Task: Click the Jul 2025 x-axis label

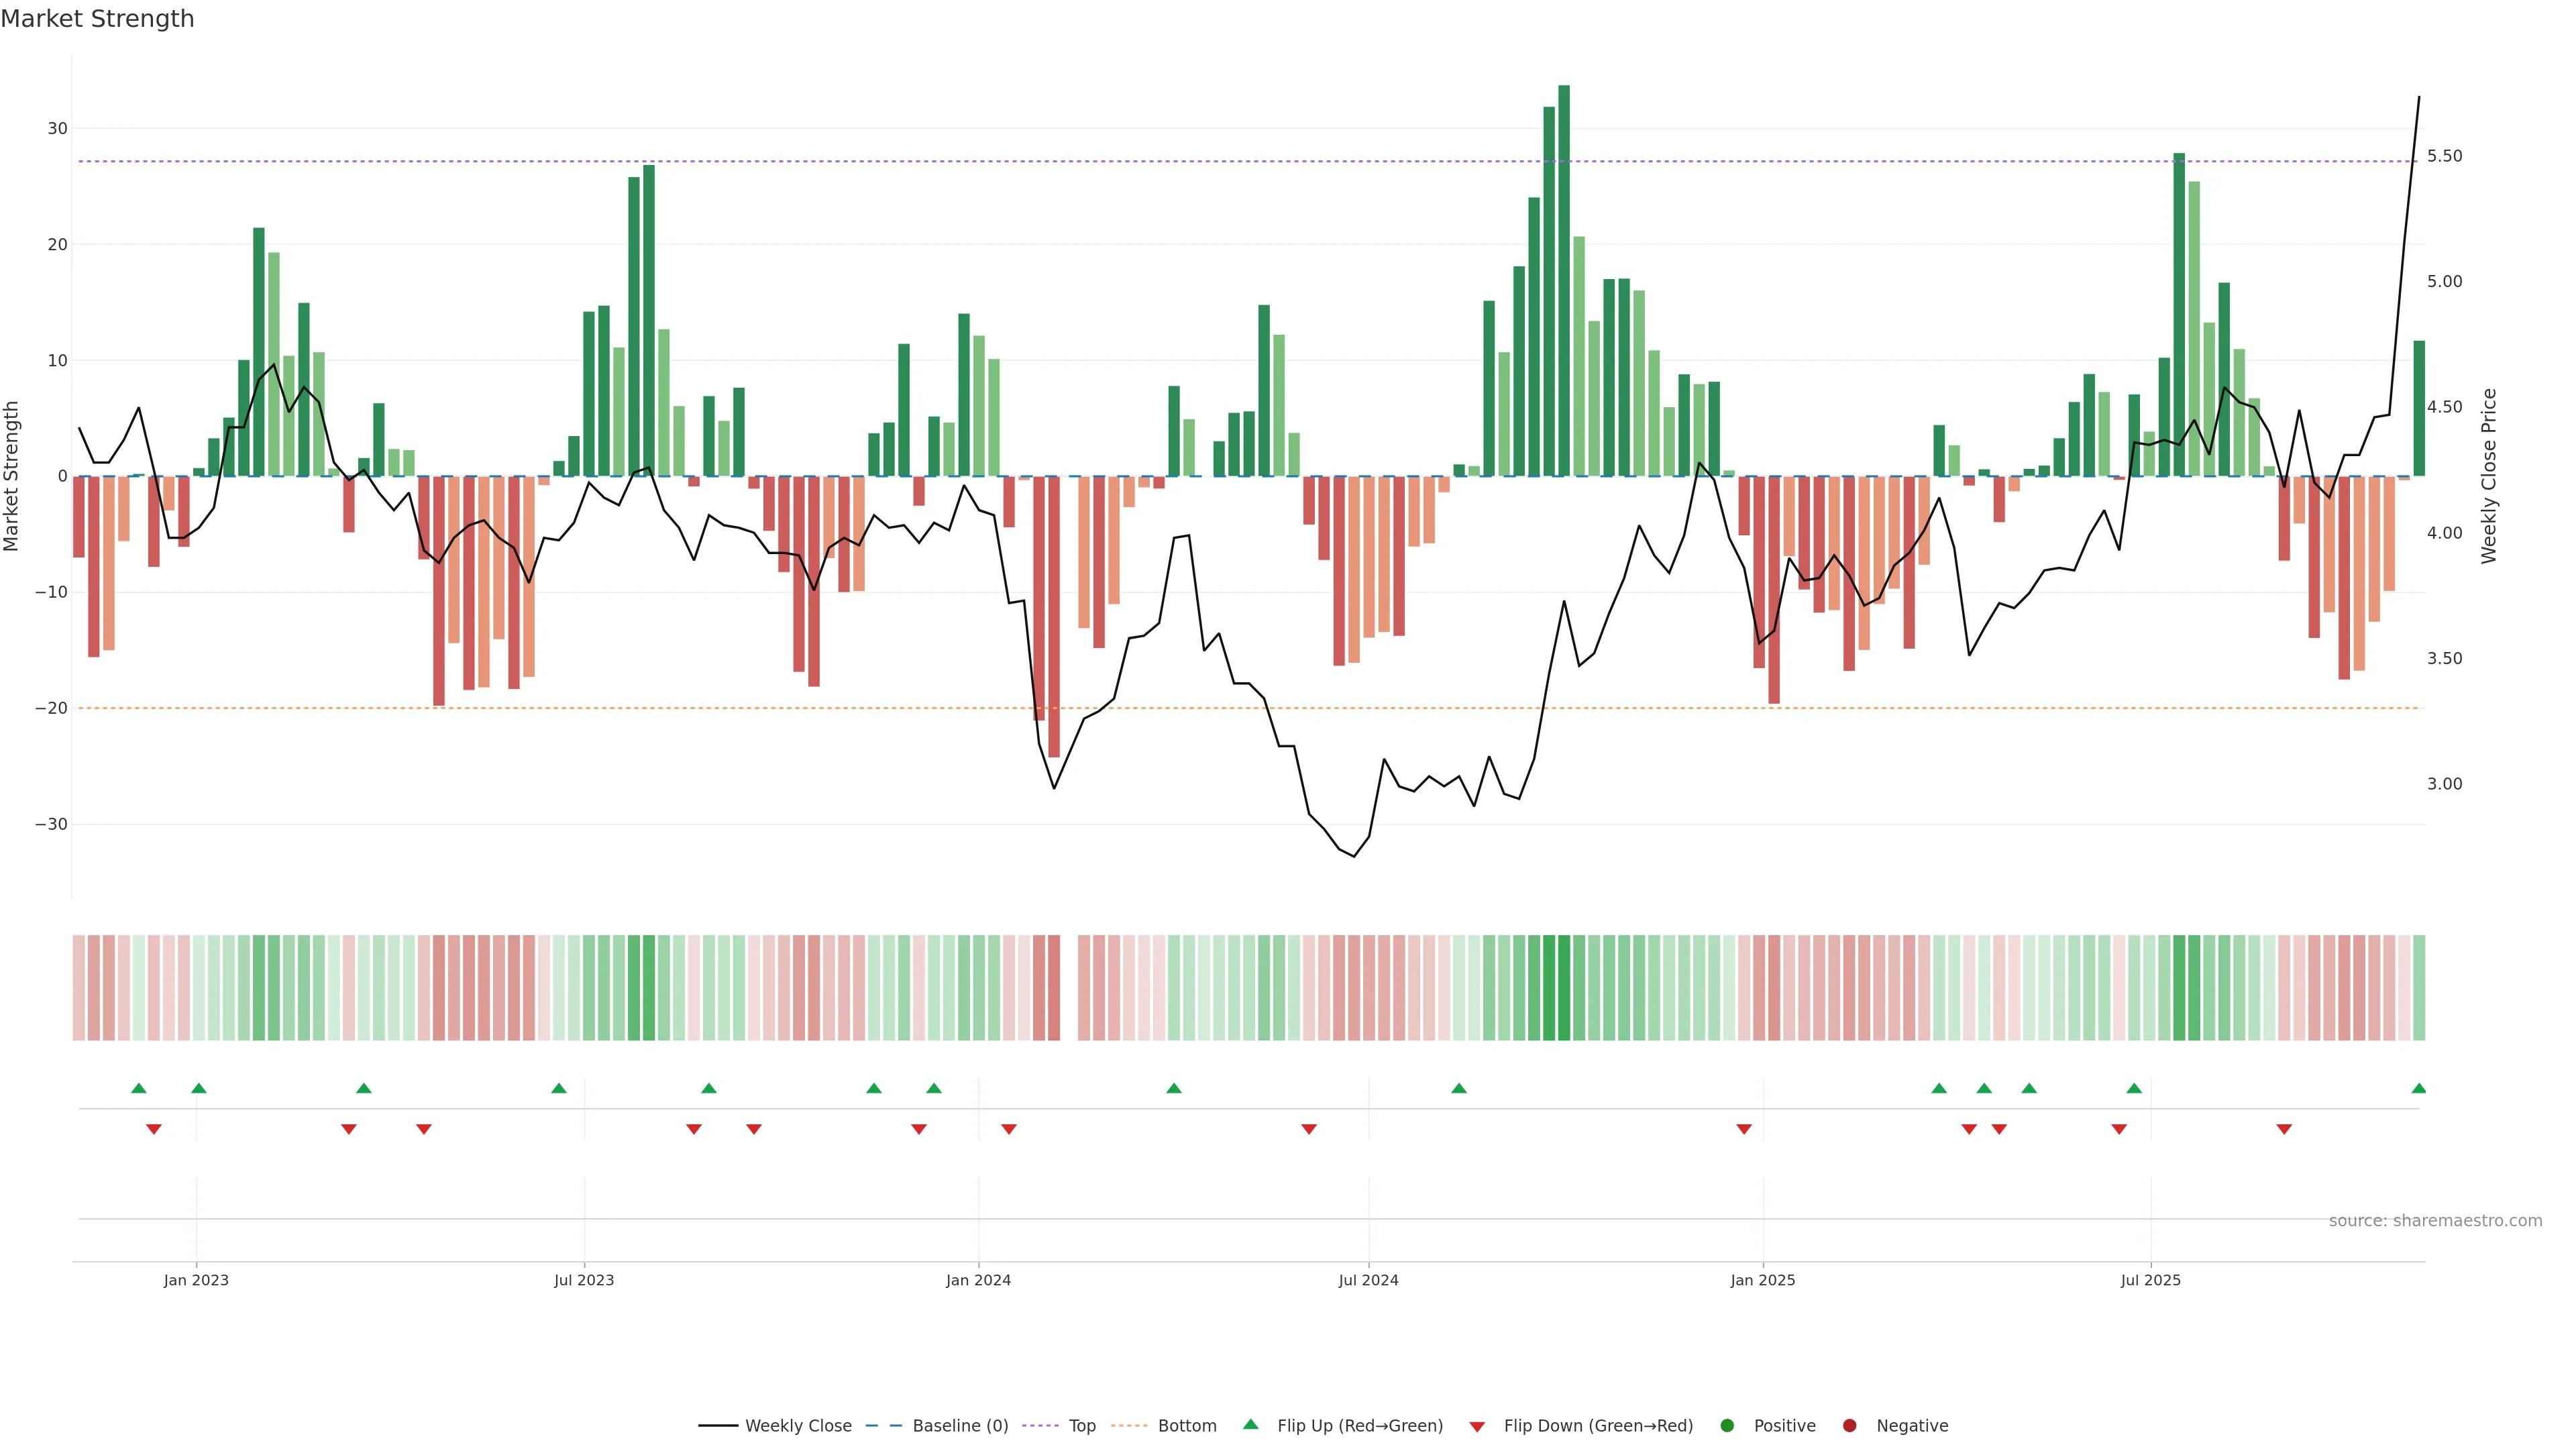Action: coord(2150,1280)
